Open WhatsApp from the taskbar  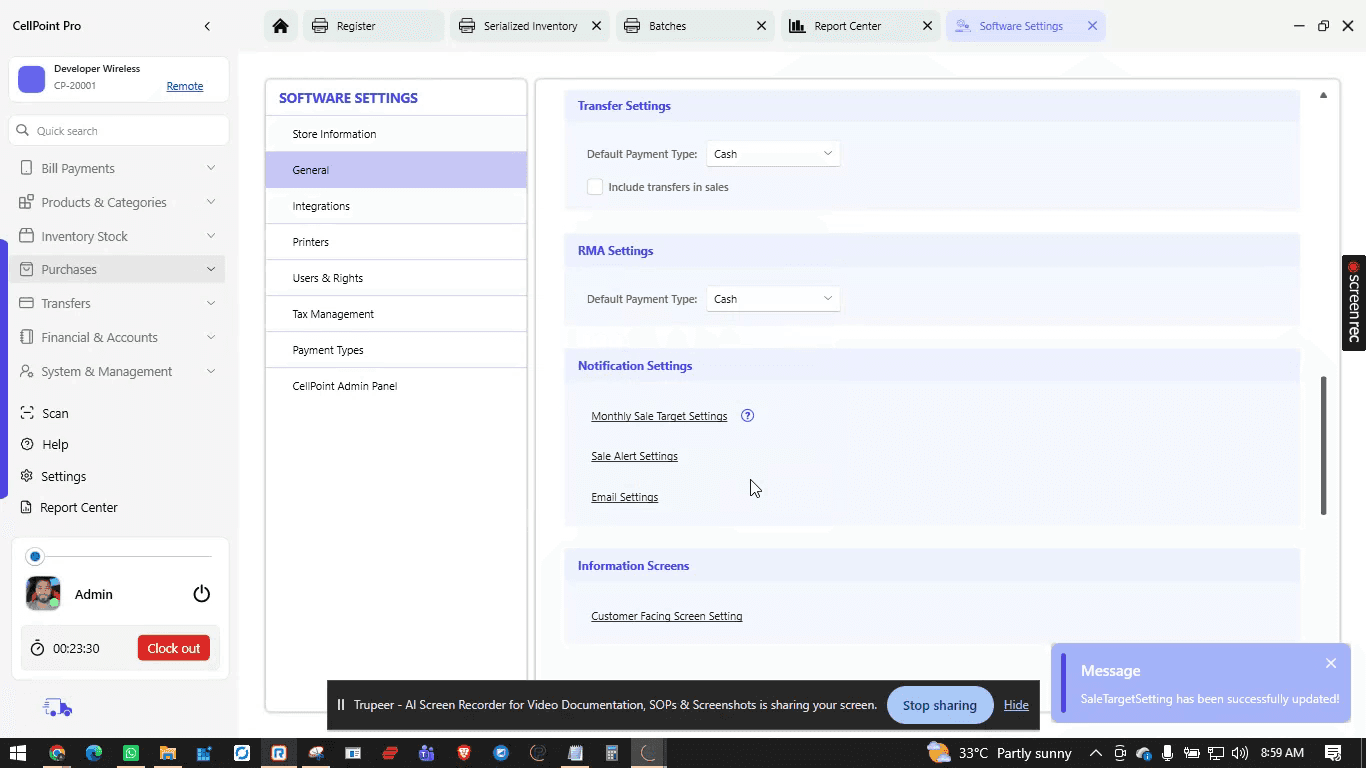point(131,753)
